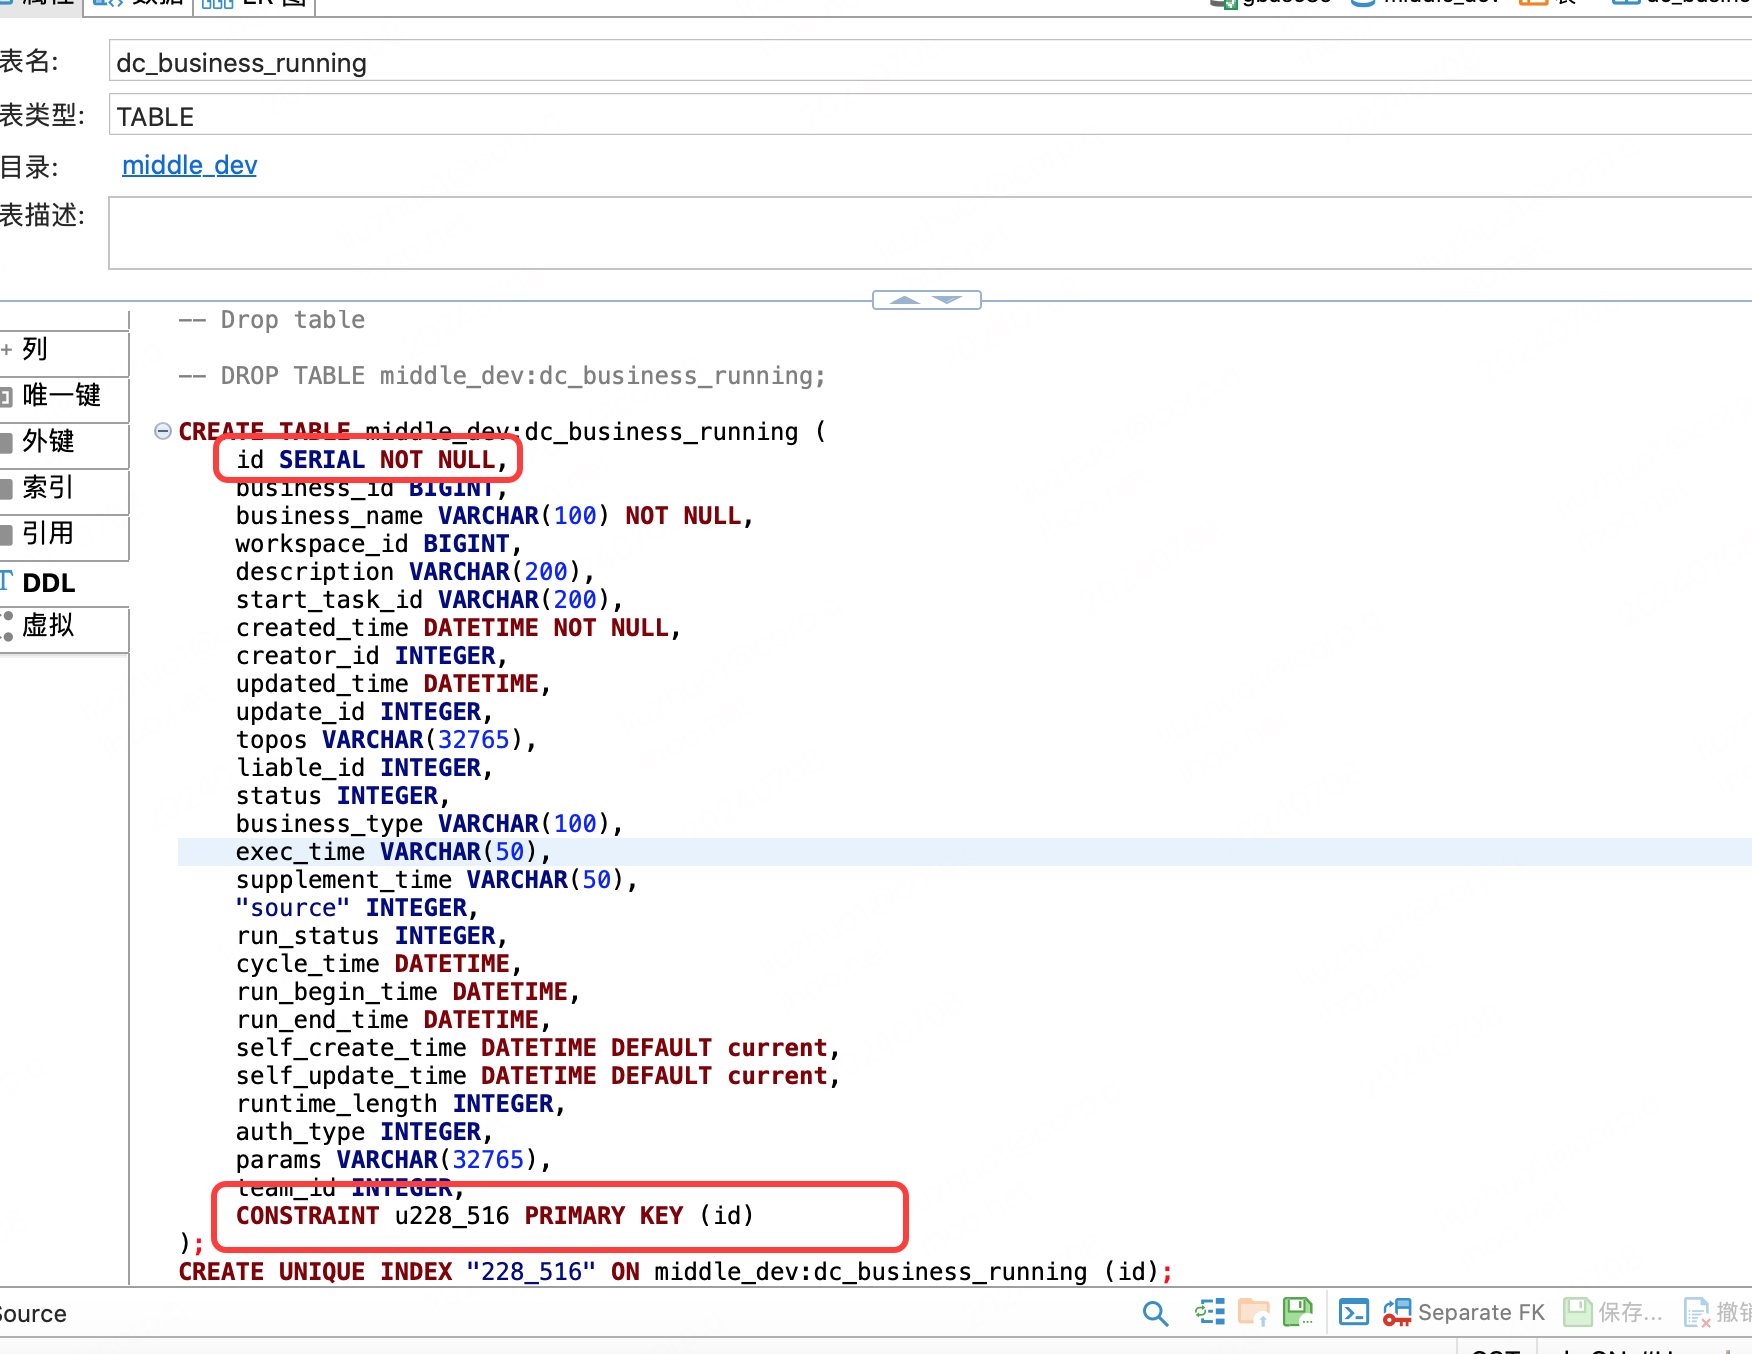Click the '-- Drop table' comment line
1752x1354 pixels.
pyautogui.click(x=272, y=320)
